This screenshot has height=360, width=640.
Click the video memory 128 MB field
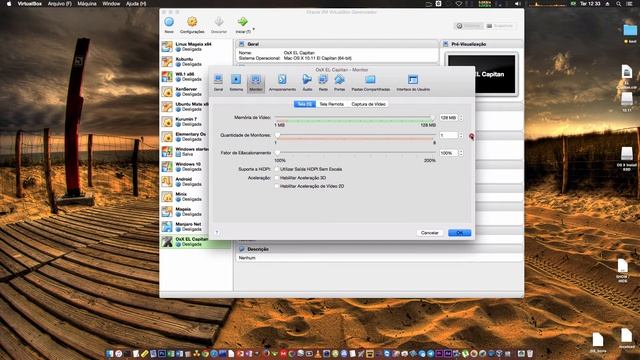point(449,118)
